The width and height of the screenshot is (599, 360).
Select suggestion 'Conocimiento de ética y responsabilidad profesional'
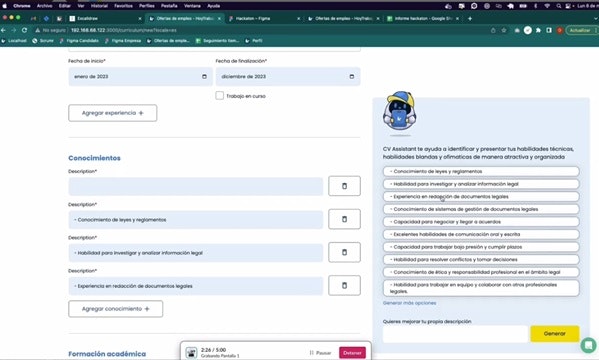tap(481, 272)
